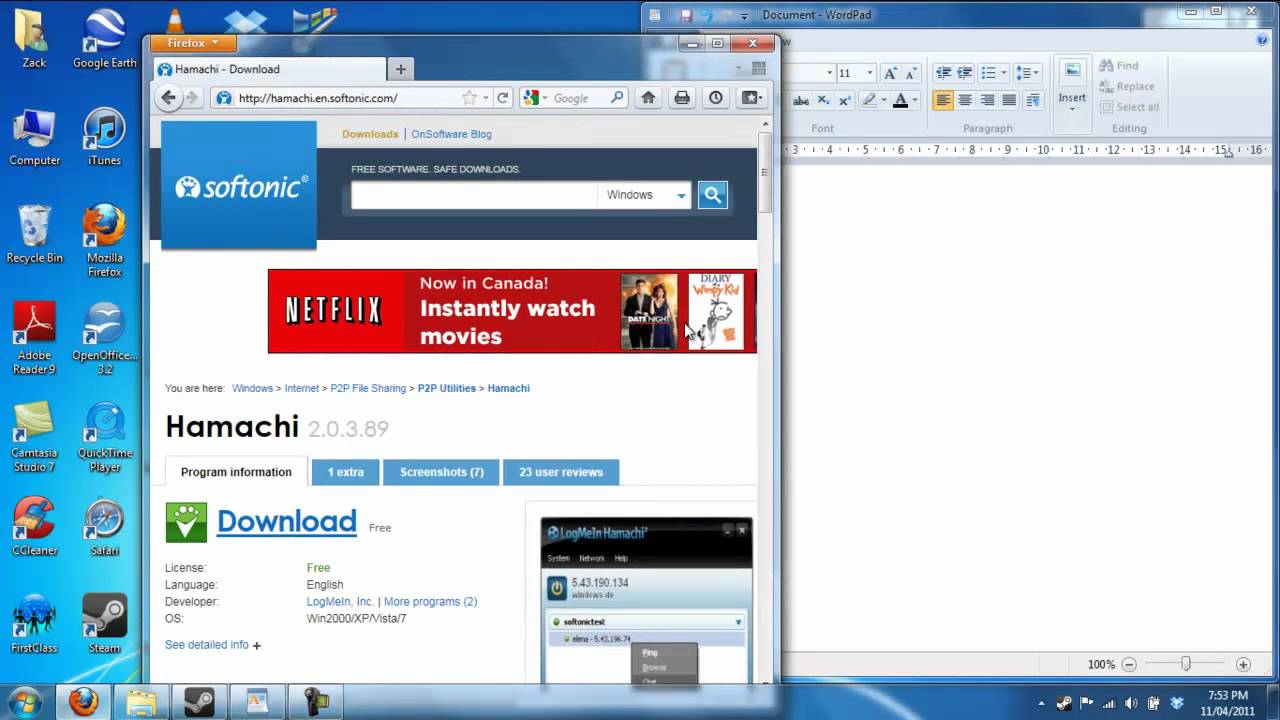Print the page using Firefox printer icon
The image size is (1280, 720).
[x=682, y=98]
